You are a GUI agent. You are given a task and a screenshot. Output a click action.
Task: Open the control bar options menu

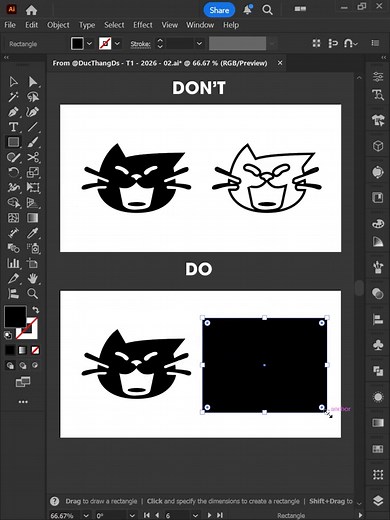[x=375, y=43]
